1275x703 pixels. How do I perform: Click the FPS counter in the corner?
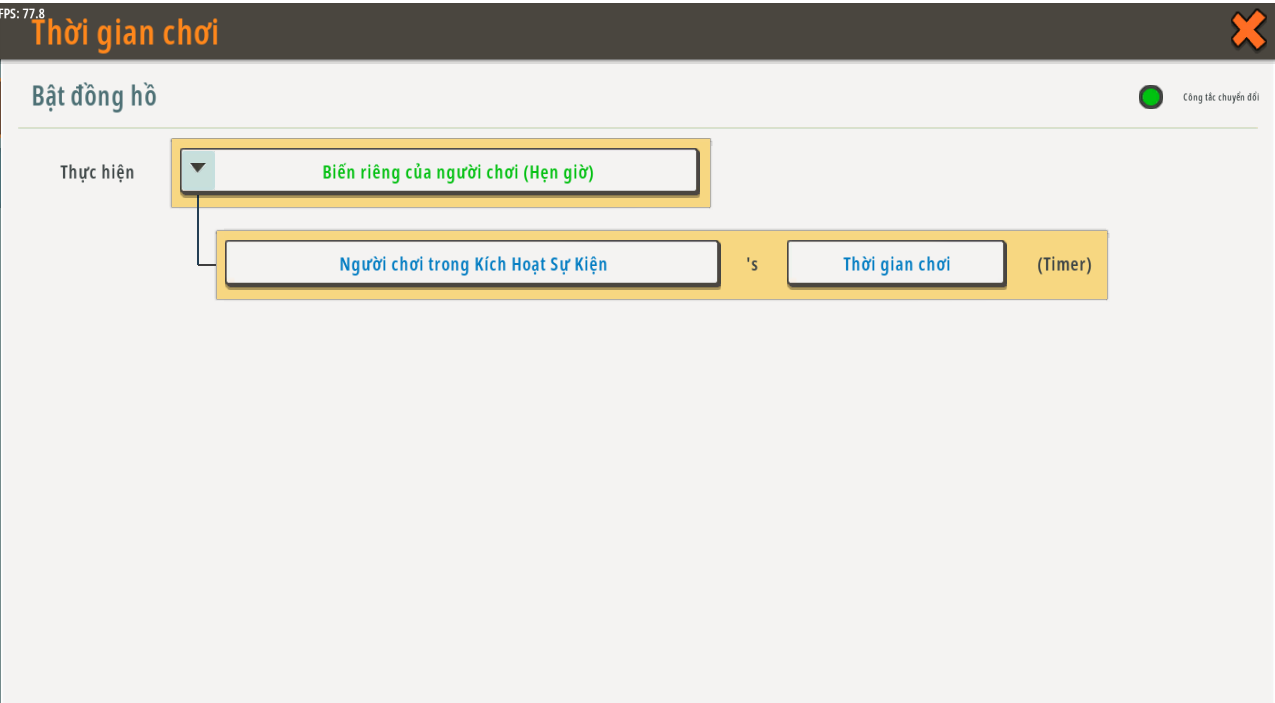[x=22, y=13]
